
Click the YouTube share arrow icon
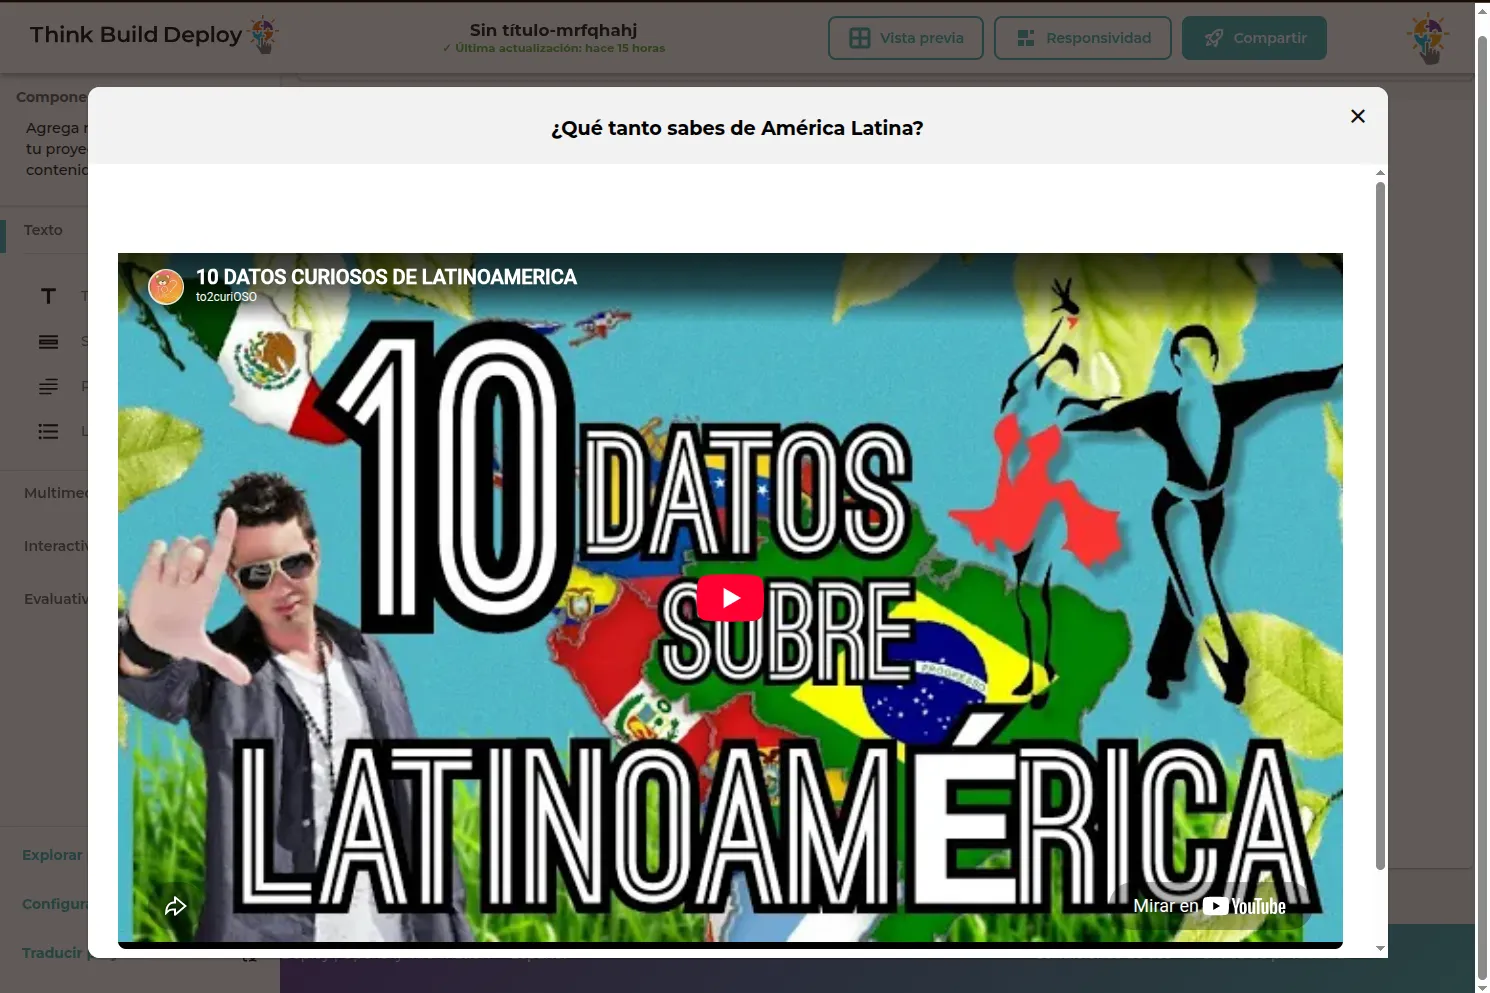click(176, 906)
